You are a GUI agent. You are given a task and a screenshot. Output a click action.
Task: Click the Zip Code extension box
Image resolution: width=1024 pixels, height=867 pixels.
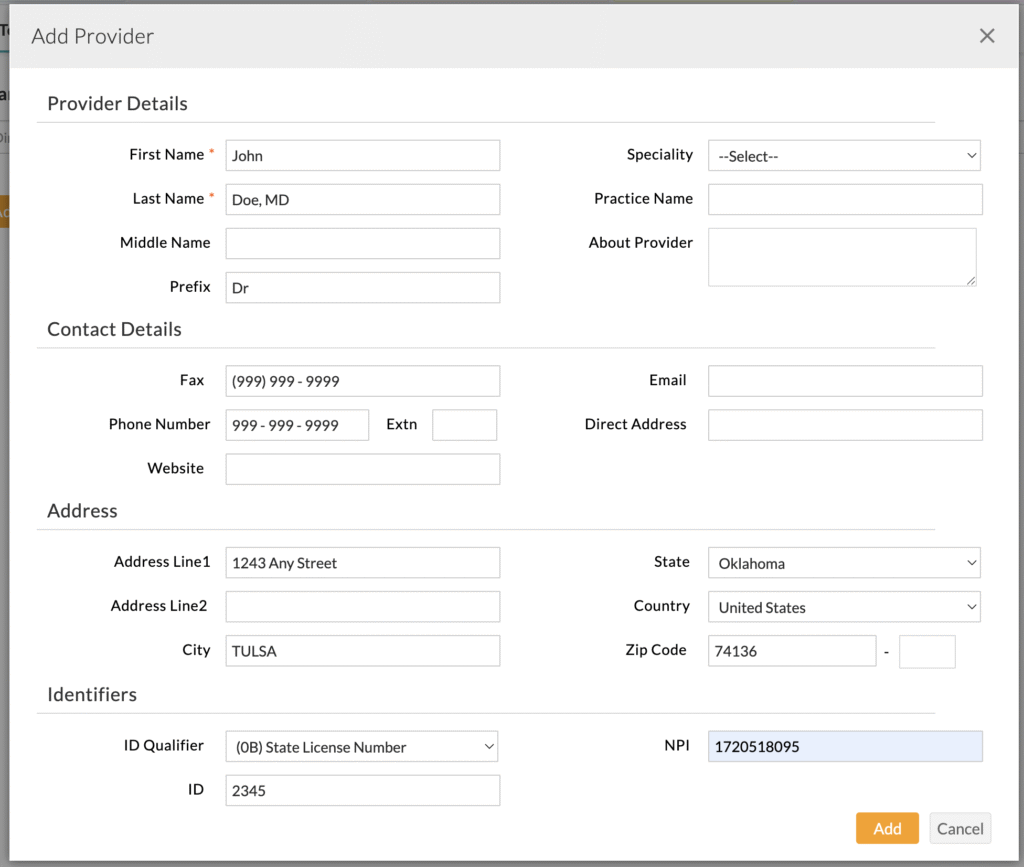927,651
